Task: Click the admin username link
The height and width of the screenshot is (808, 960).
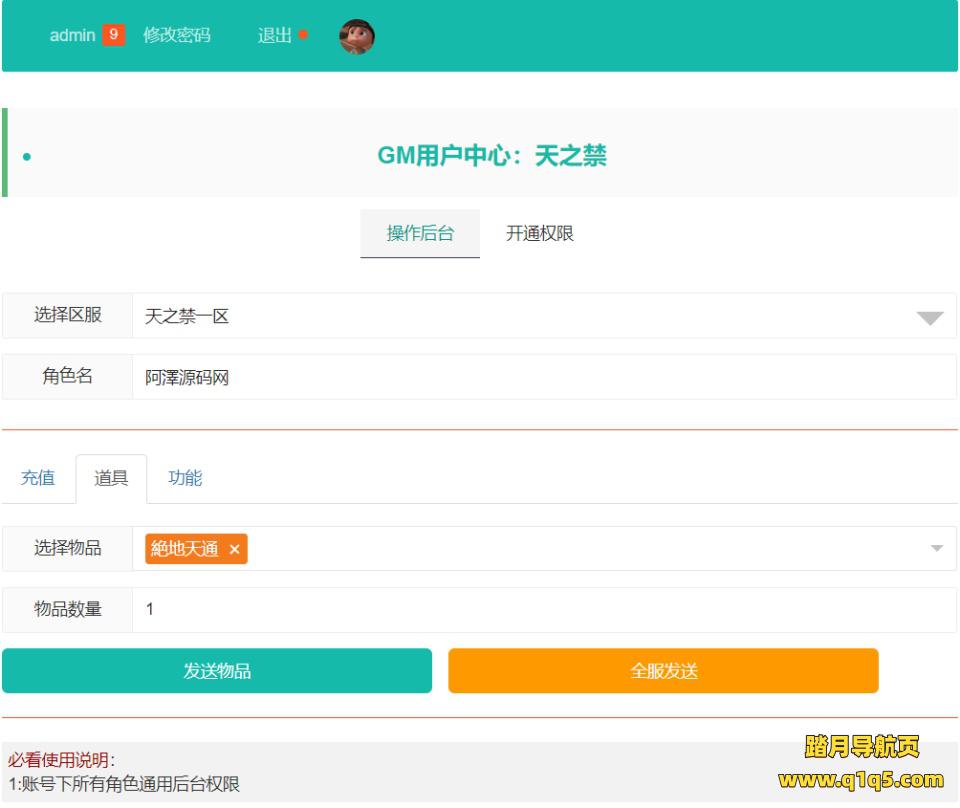Action: [x=72, y=35]
